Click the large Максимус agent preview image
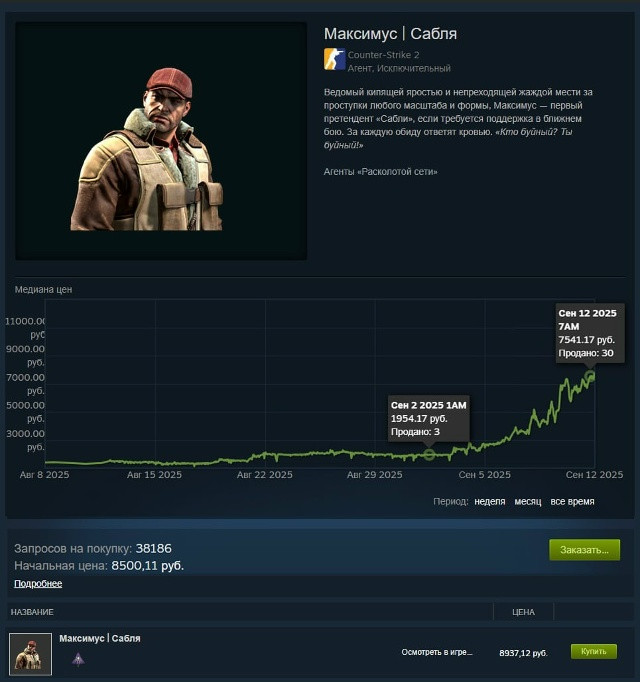 [x=161, y=141]
